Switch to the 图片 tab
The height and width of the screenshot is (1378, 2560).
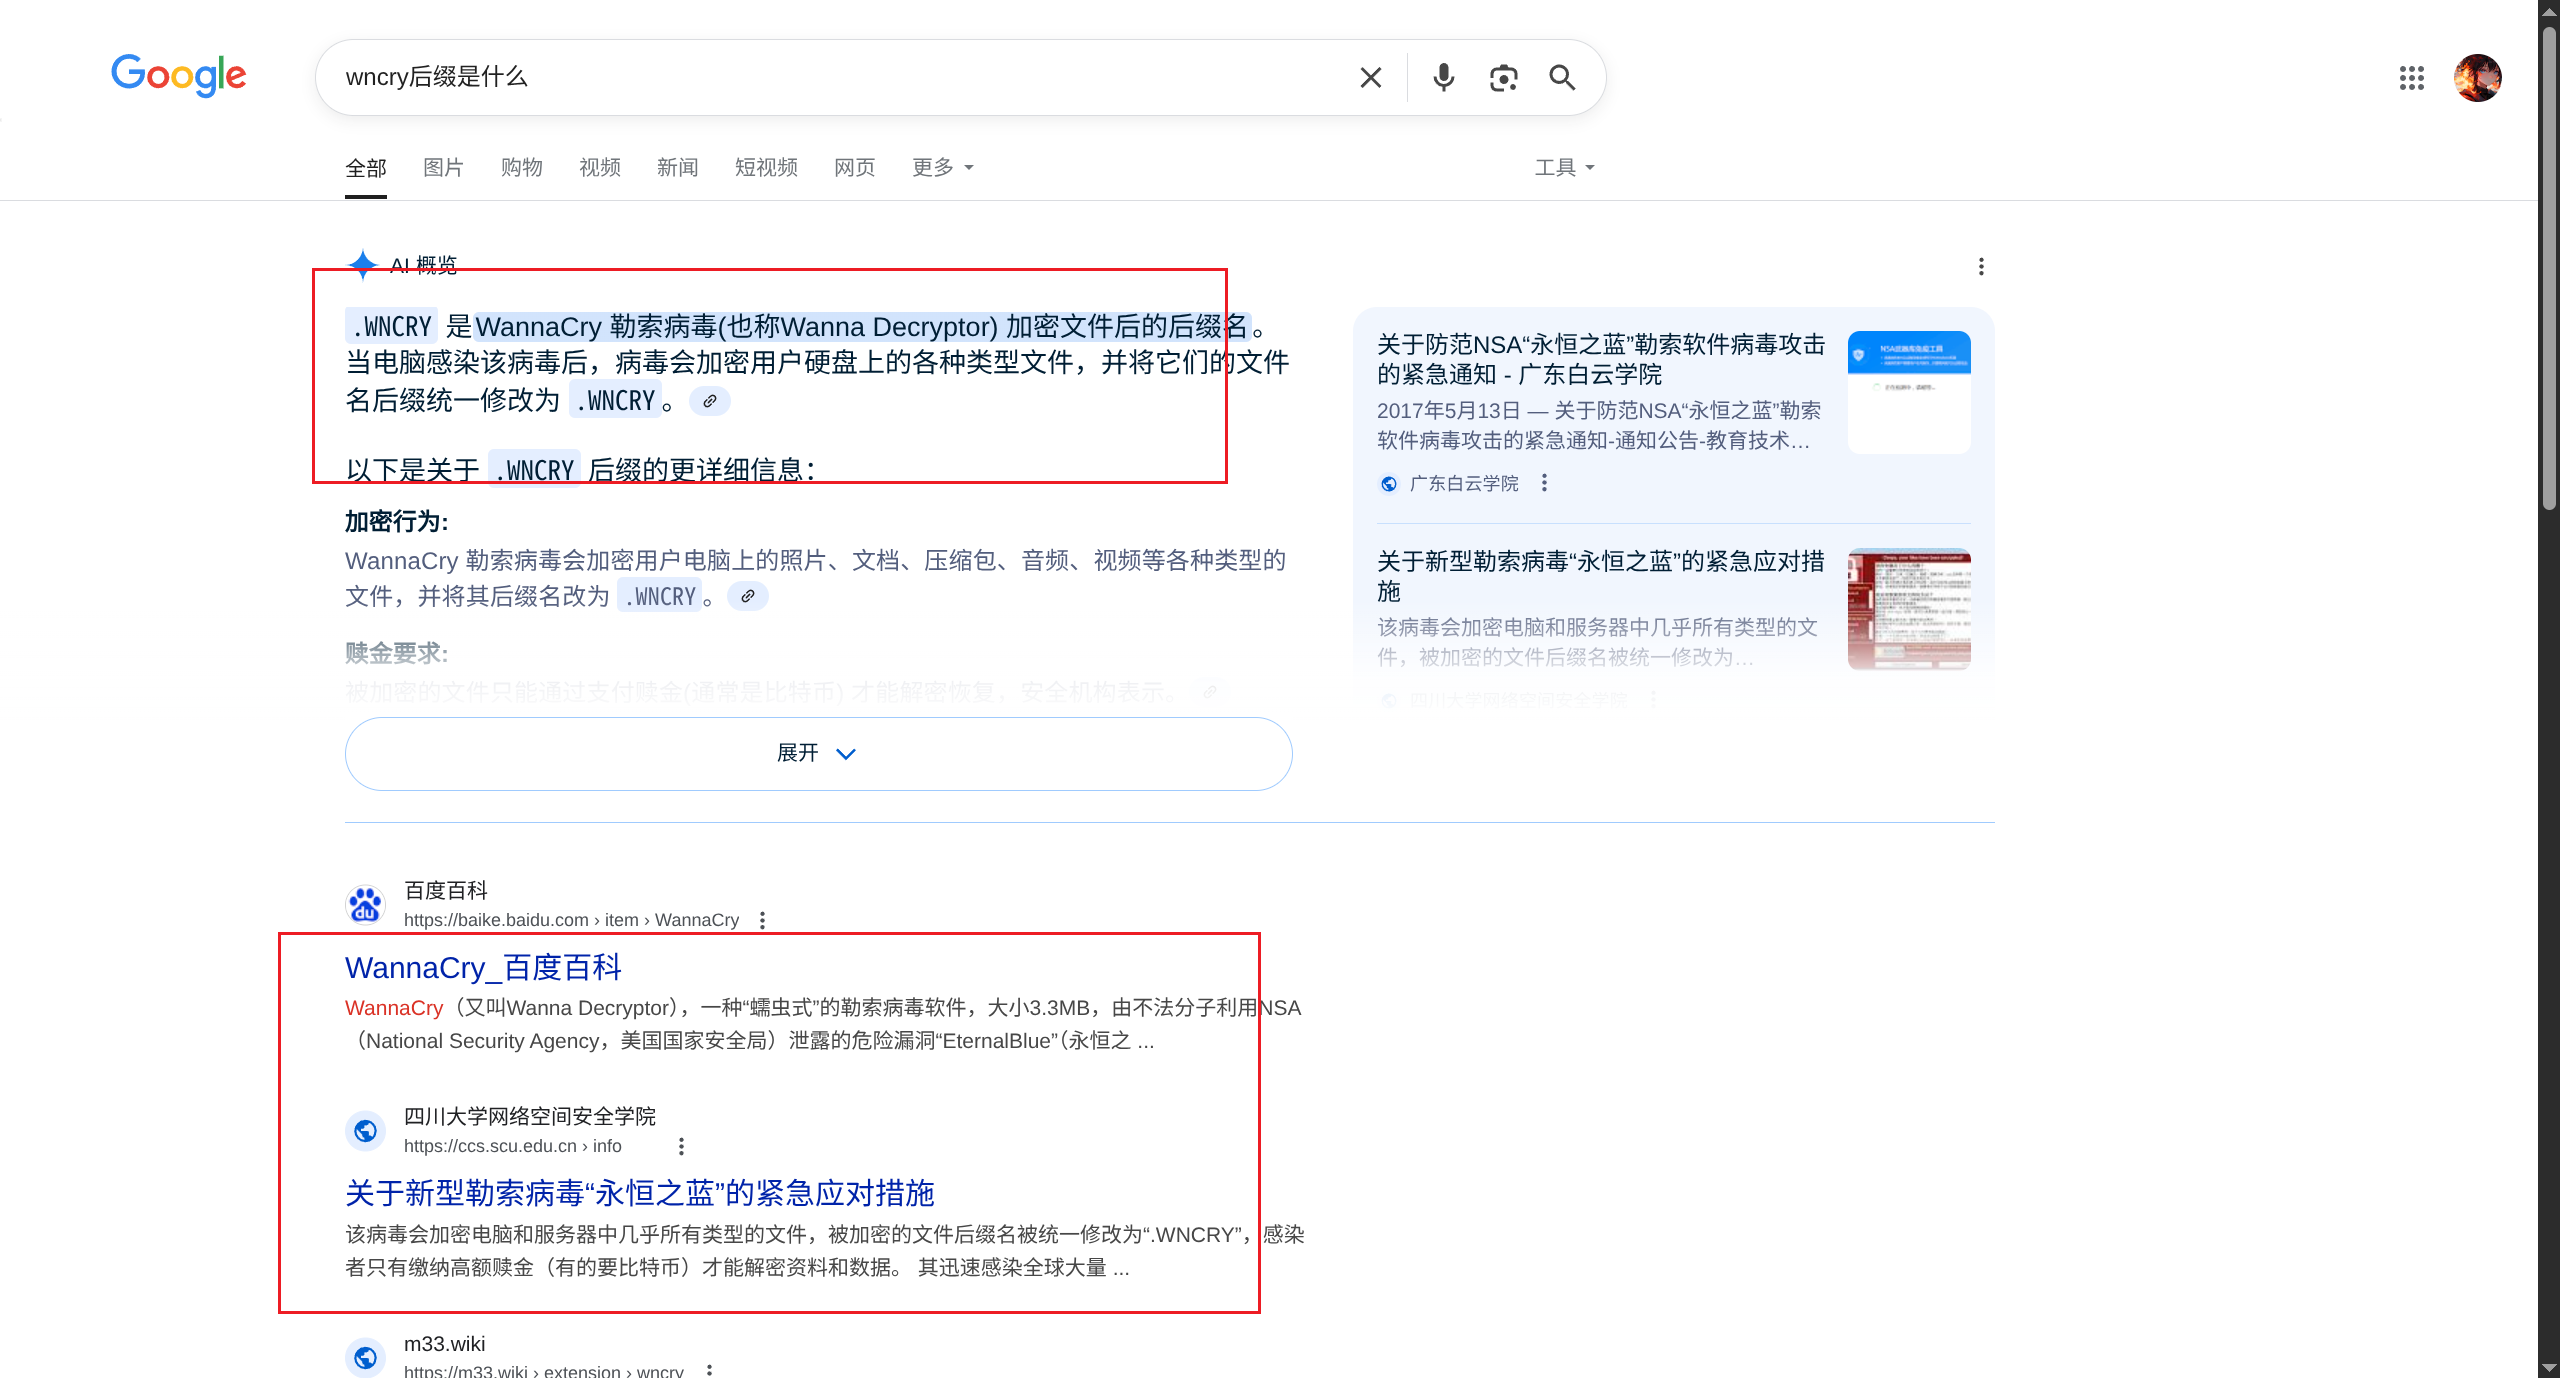point(443,167)
